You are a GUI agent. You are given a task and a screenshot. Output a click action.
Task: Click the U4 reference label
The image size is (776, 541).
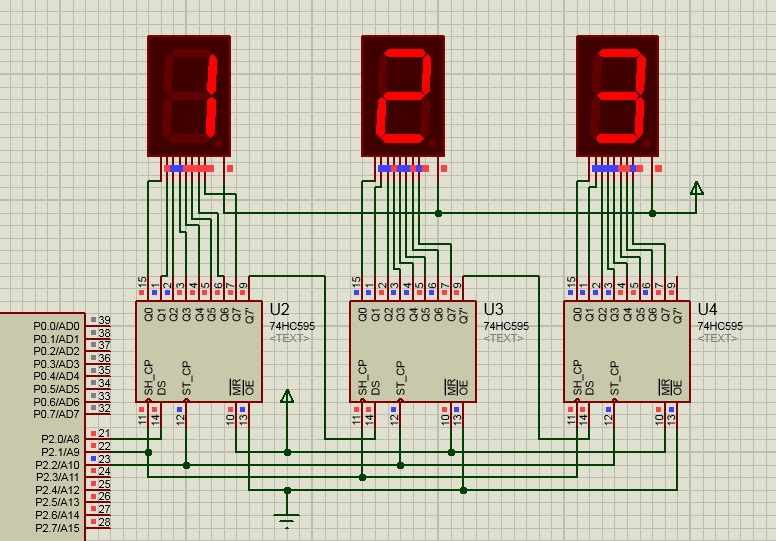pos(707,309)
